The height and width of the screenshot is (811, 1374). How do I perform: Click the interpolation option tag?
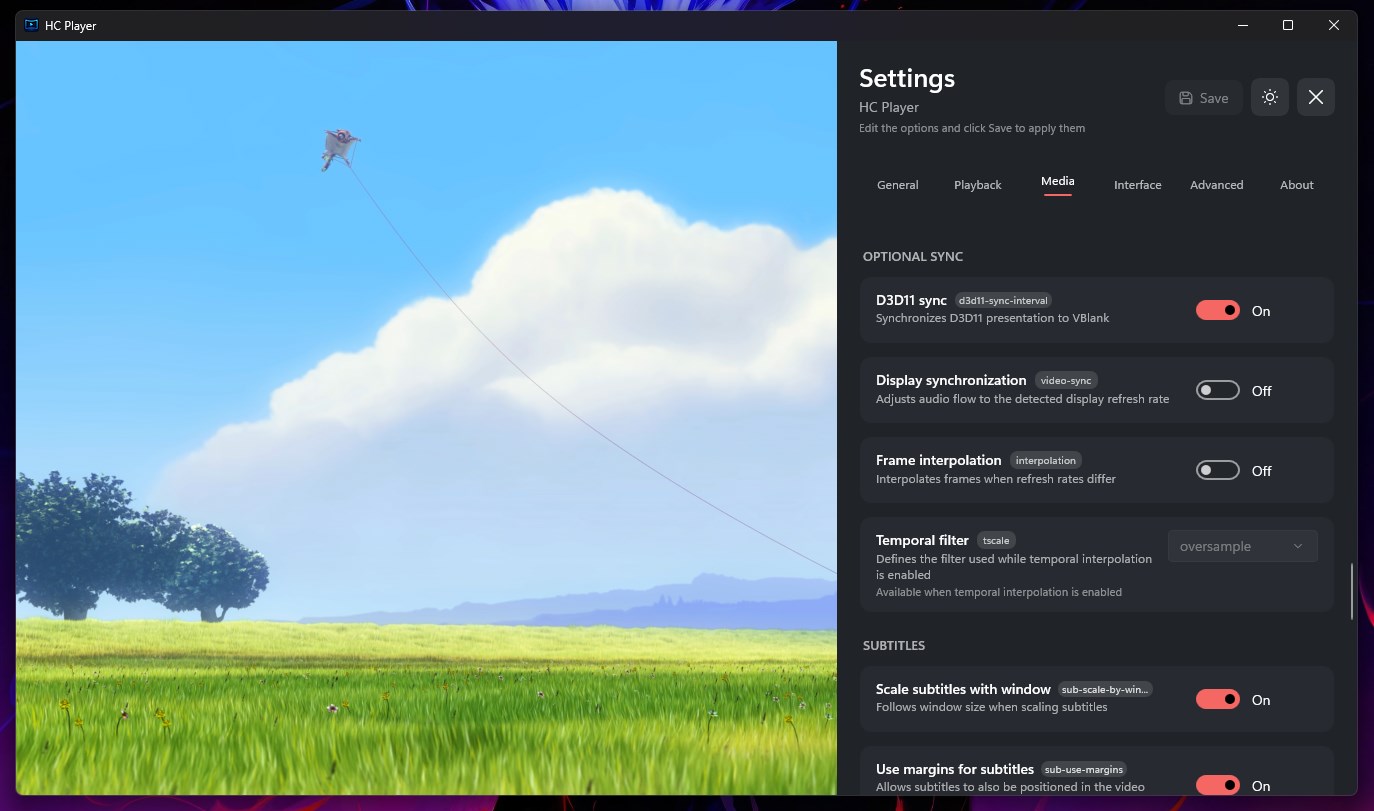pos(1046,460)
